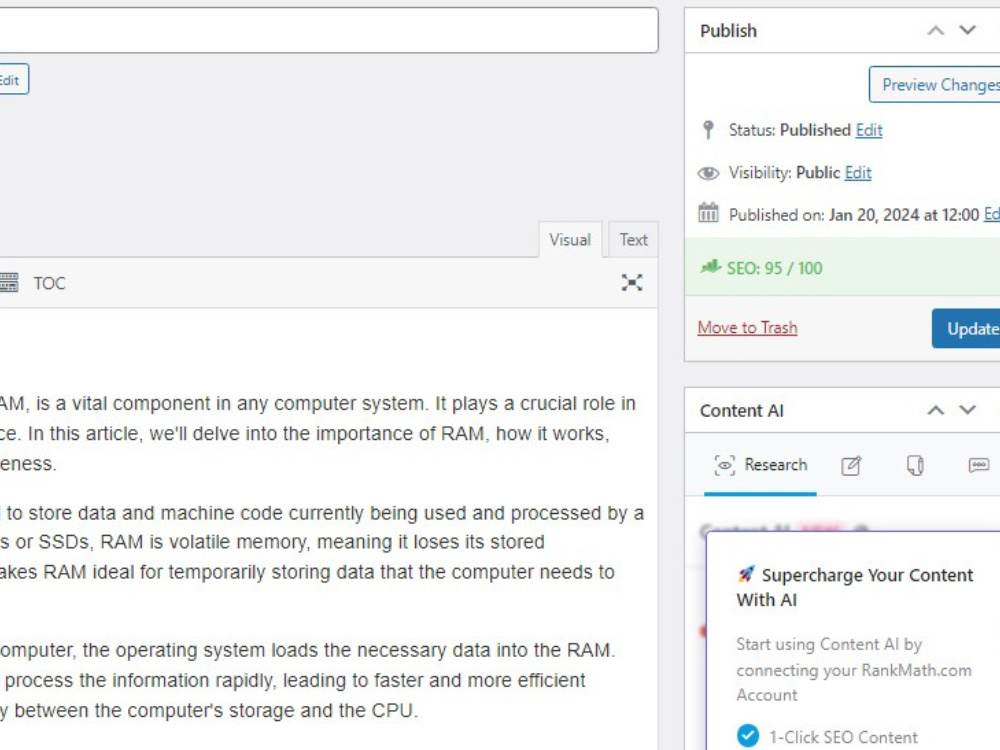Click the green SEO score chart icon
The width and height of the screenshot is (1000, 750).
pyautogui.click(x=710, y=267)
